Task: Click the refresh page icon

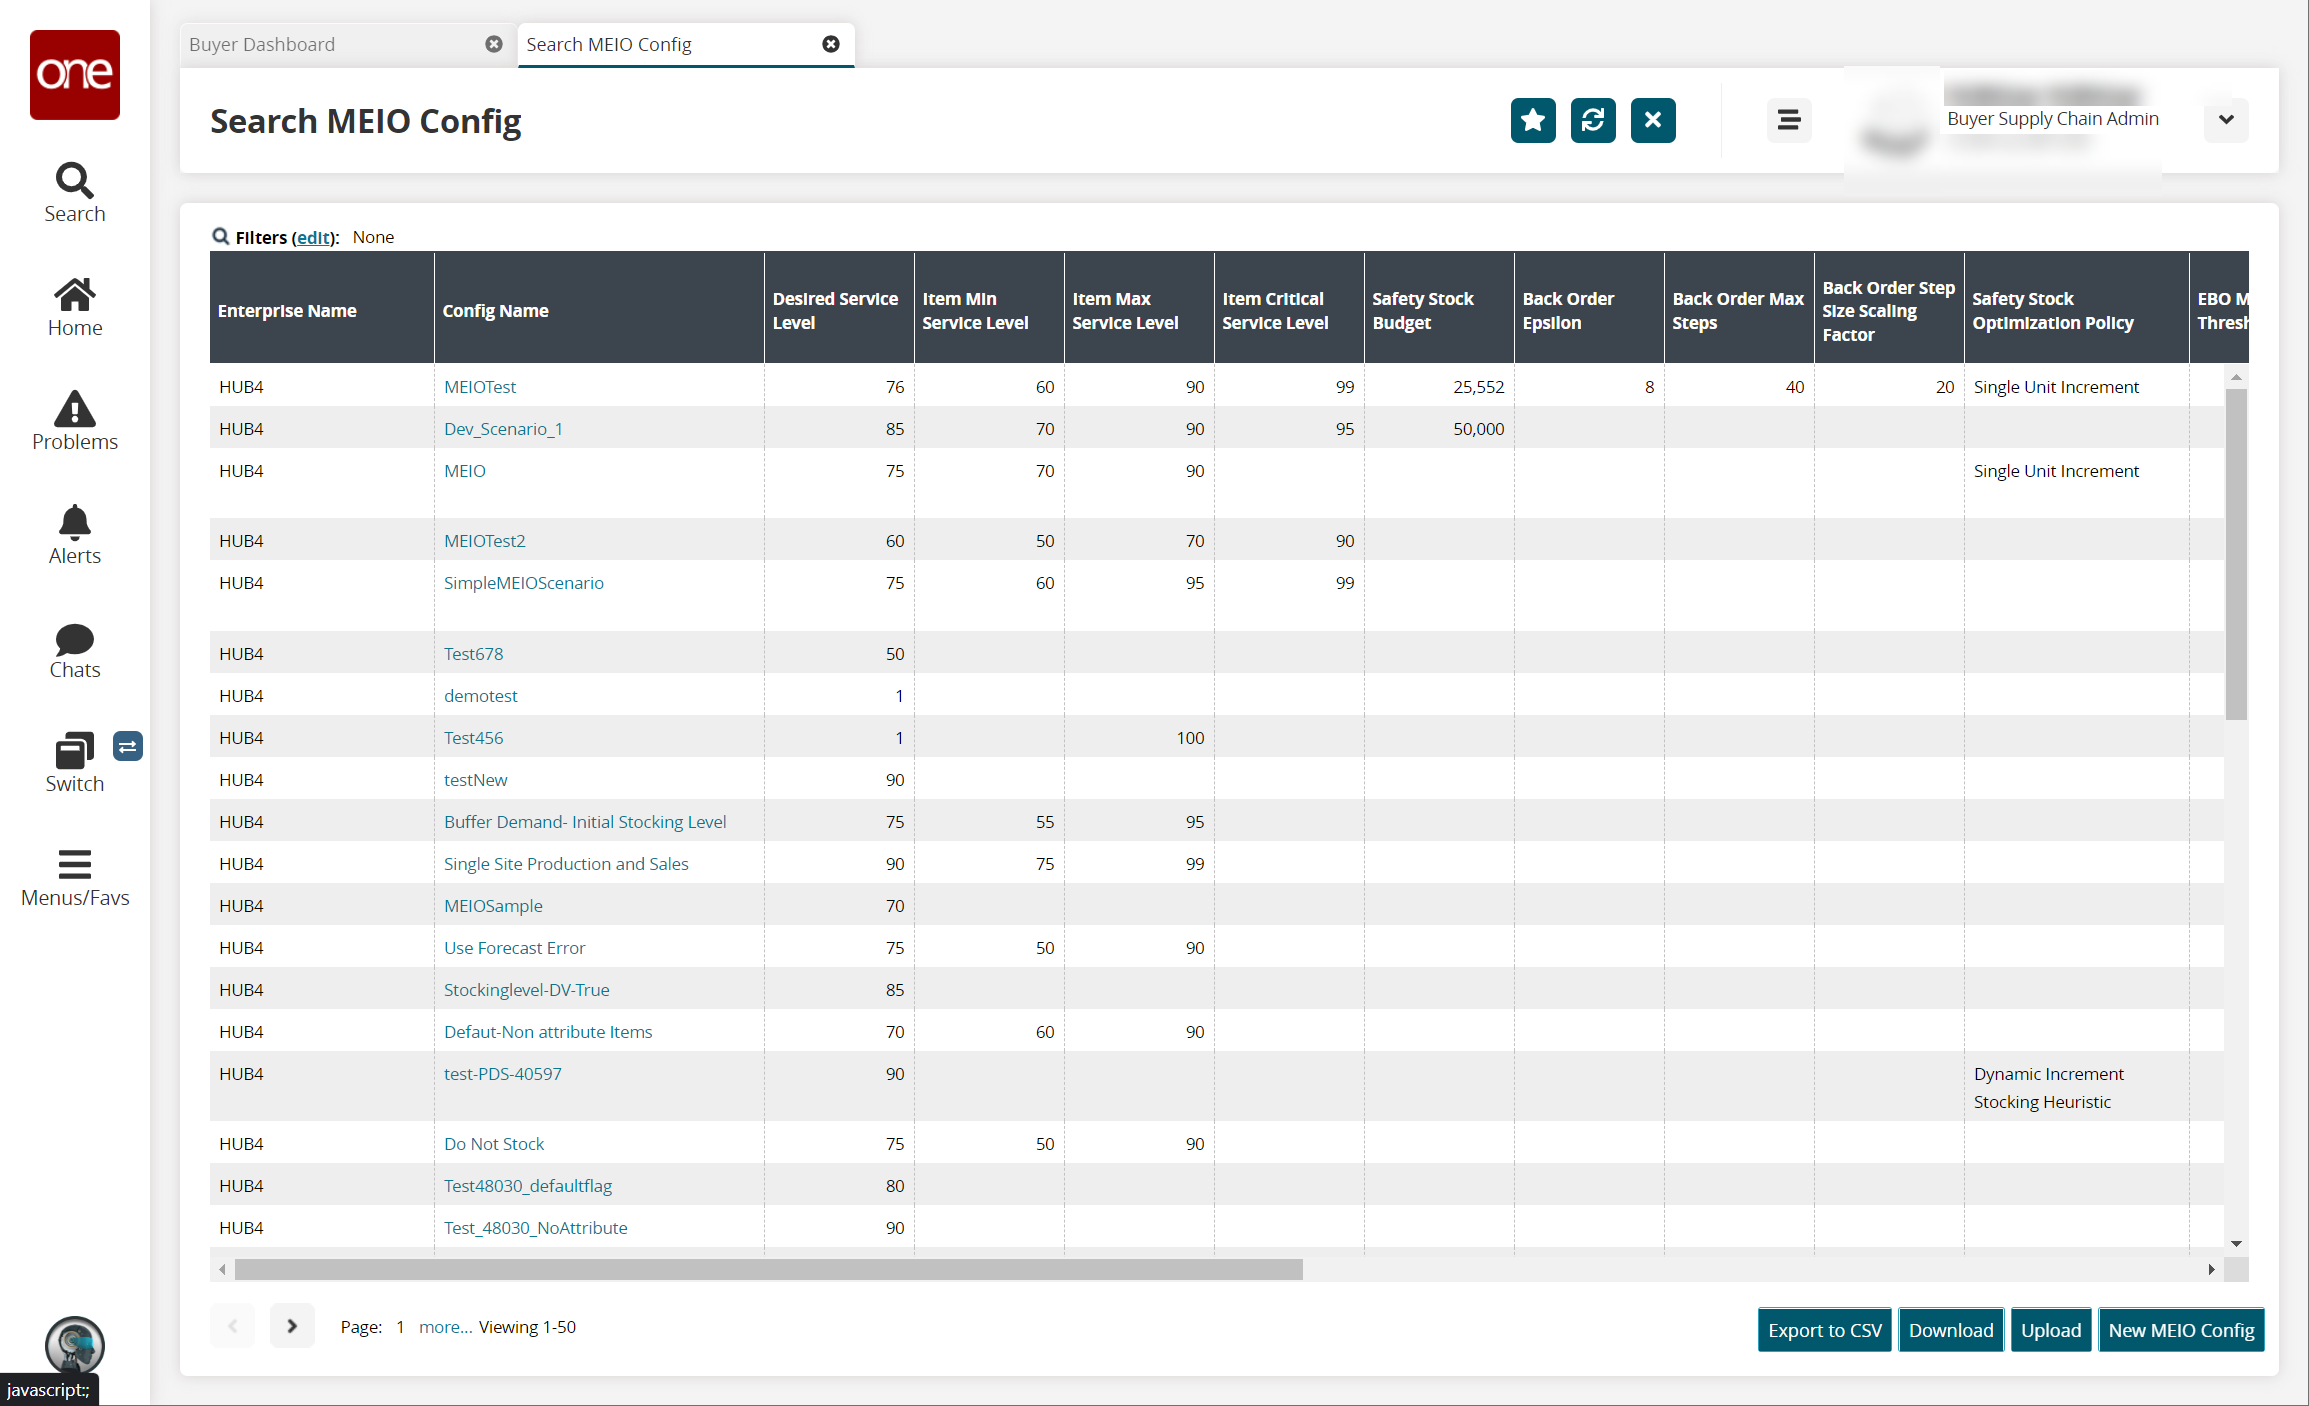Action: coord(1592,121)
